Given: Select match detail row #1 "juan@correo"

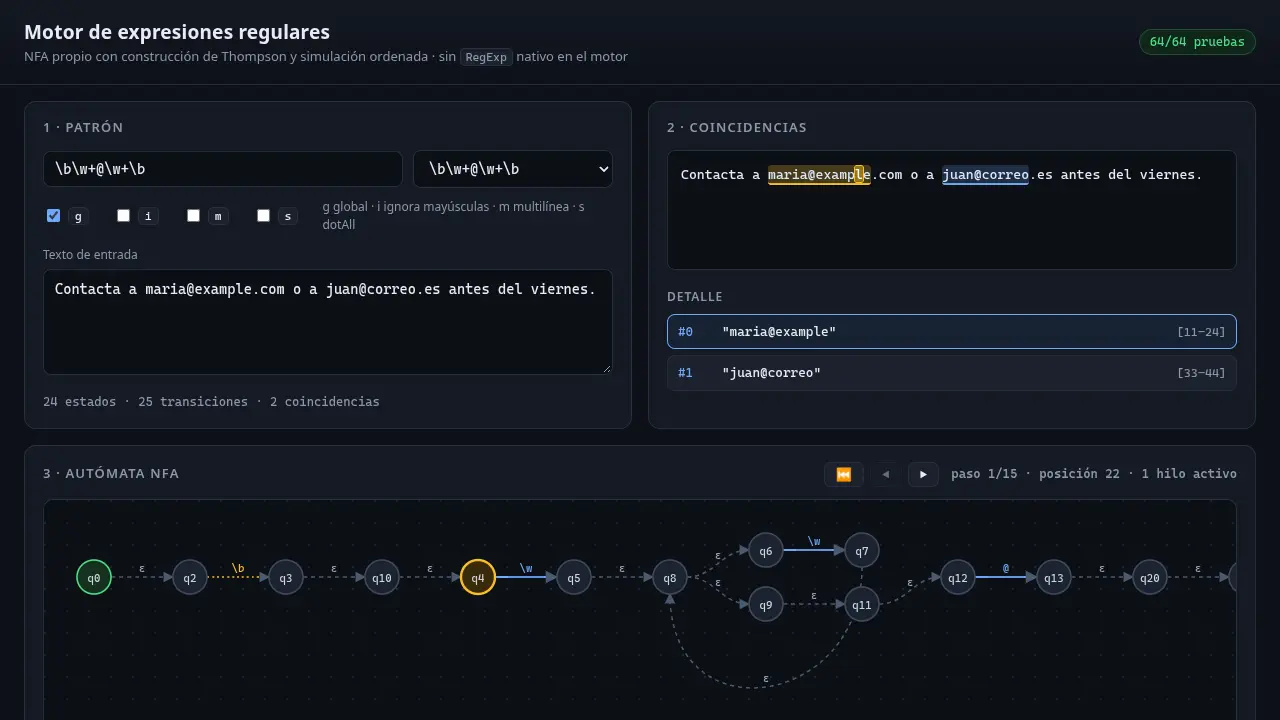Looking at the screenshot, I should click(952, 373).
